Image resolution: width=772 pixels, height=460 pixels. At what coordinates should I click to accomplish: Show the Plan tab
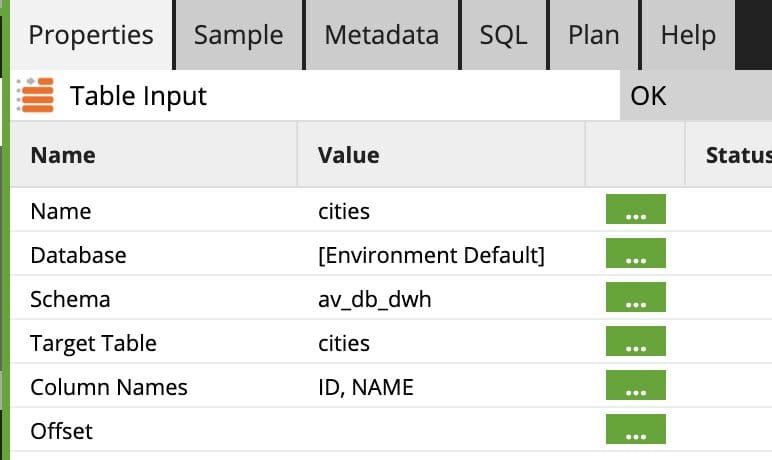point(593,36)
